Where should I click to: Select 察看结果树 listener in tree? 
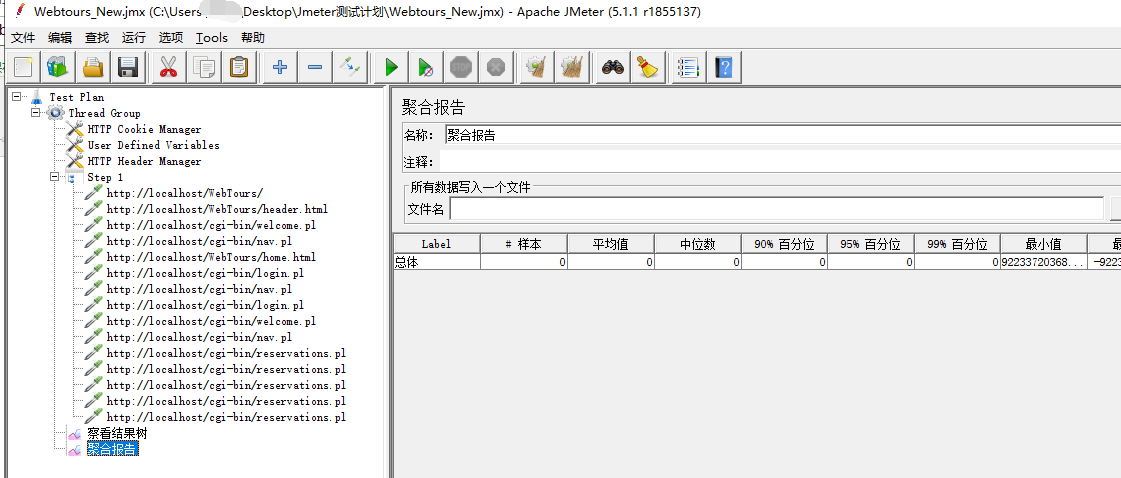tap(117, 433)
